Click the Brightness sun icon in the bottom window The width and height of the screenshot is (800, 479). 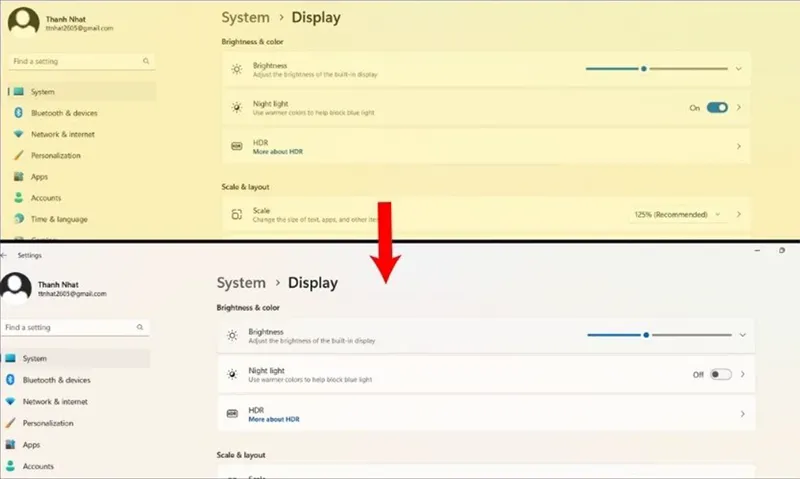tap(232, 335)
